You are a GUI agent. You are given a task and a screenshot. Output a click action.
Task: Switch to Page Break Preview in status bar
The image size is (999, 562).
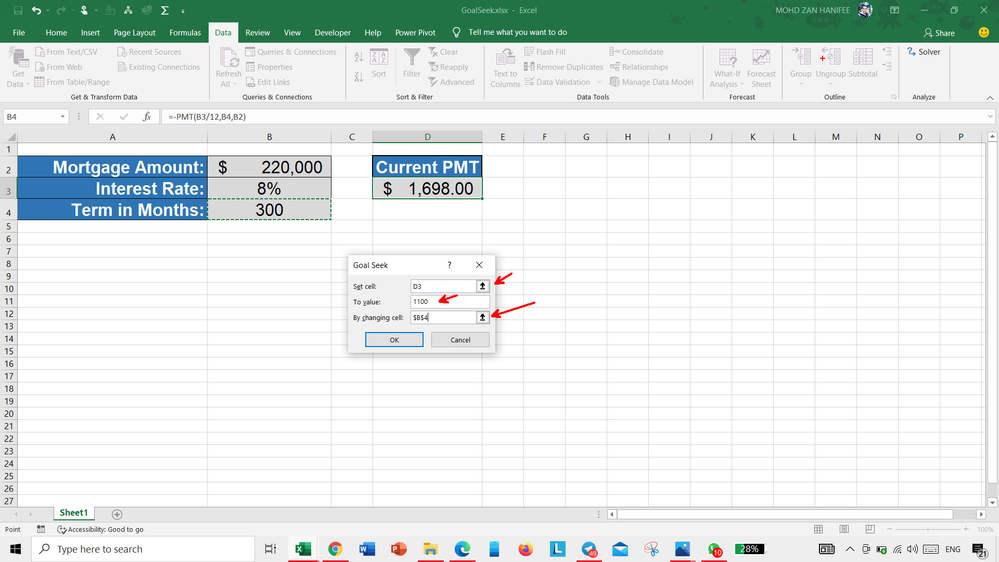click(870, 530)
